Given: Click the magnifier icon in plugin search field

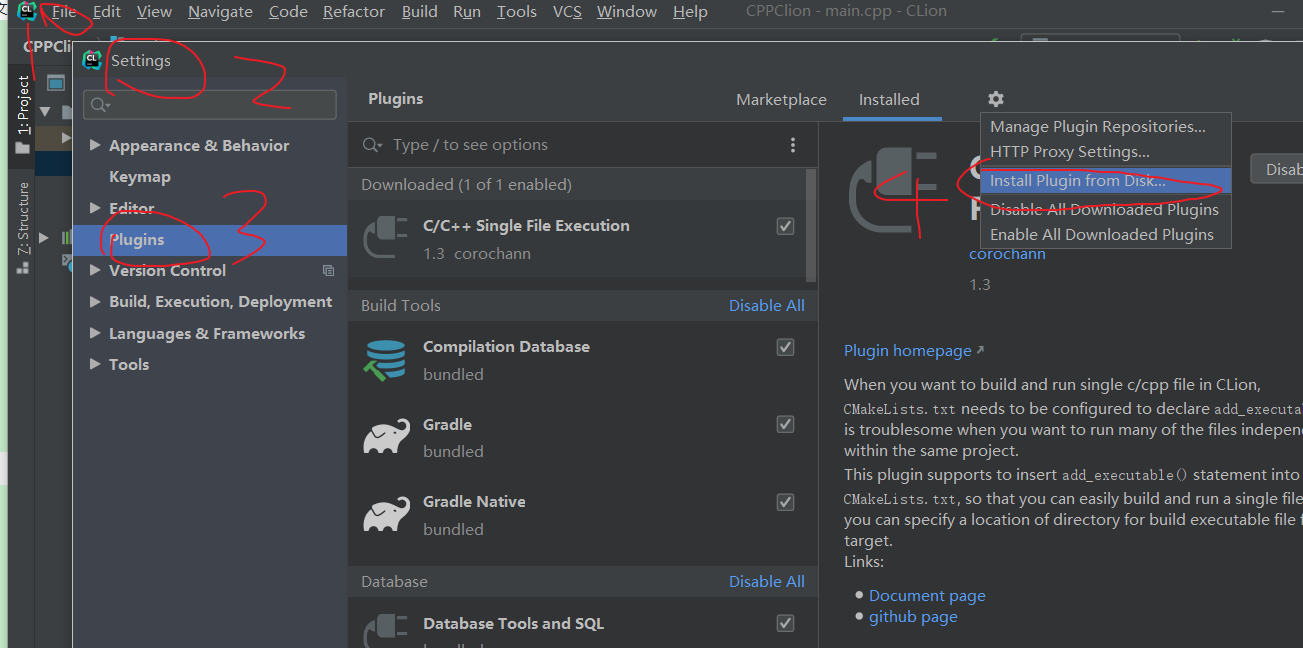Looking at the screenshot, I should point(372,145).
